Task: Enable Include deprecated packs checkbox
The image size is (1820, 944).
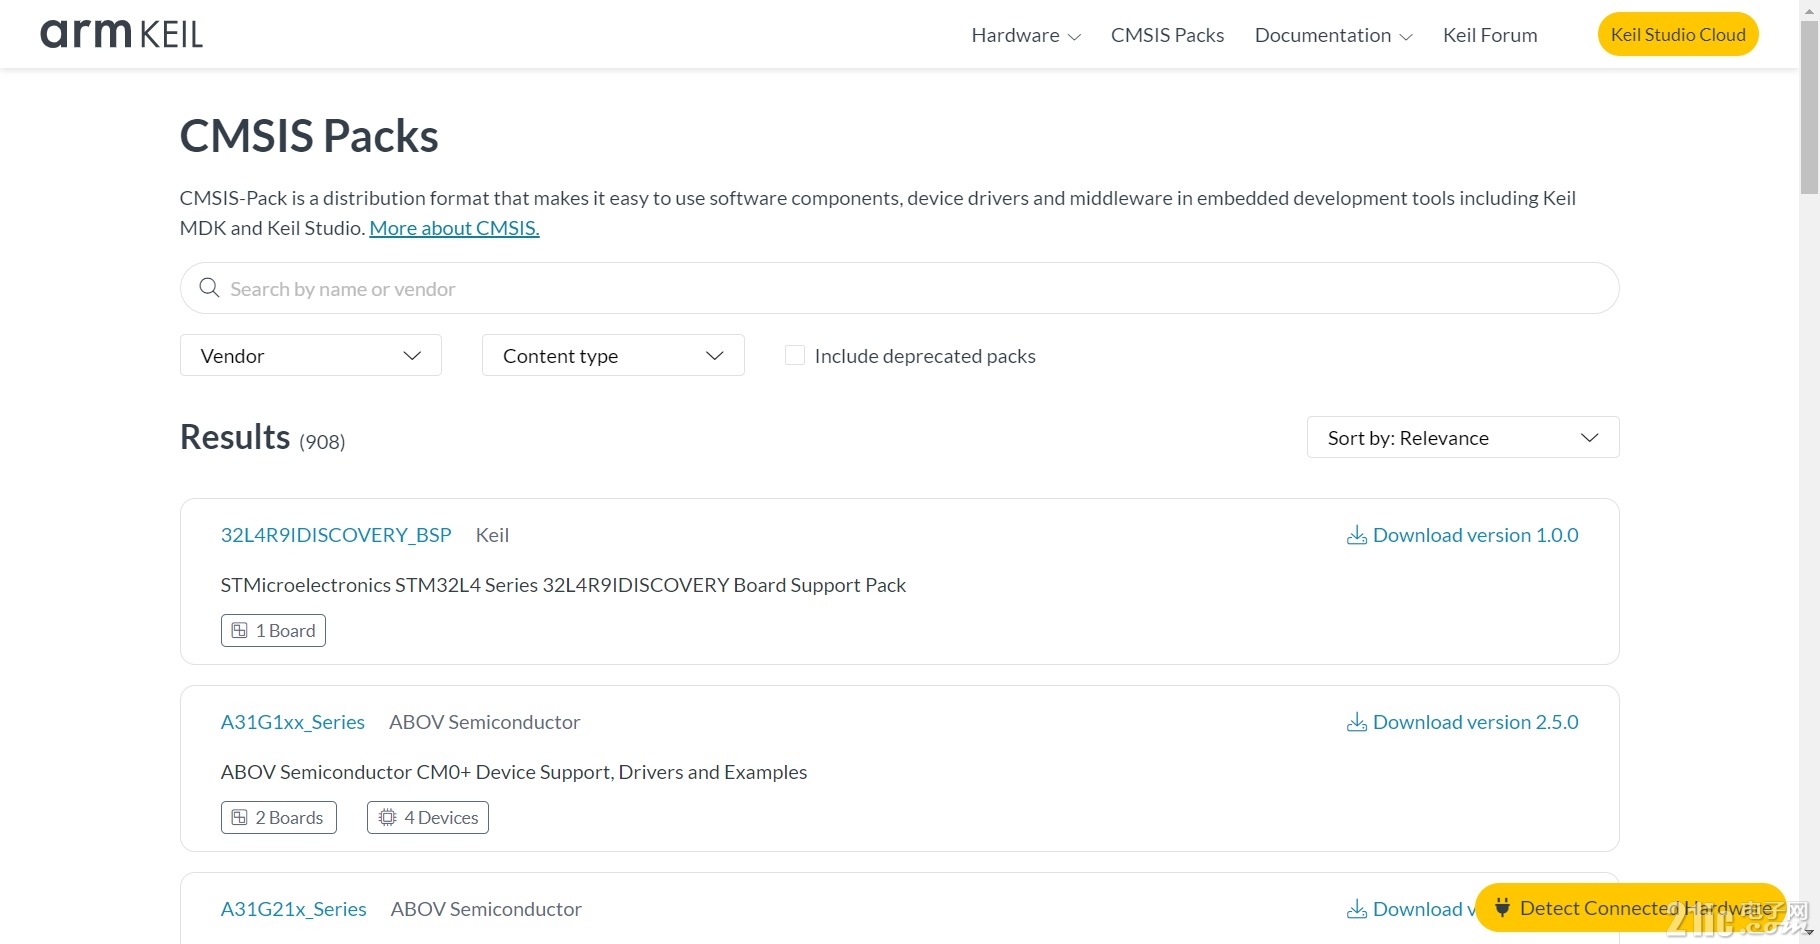Action: pyautogui.click(x=795, y=355)
